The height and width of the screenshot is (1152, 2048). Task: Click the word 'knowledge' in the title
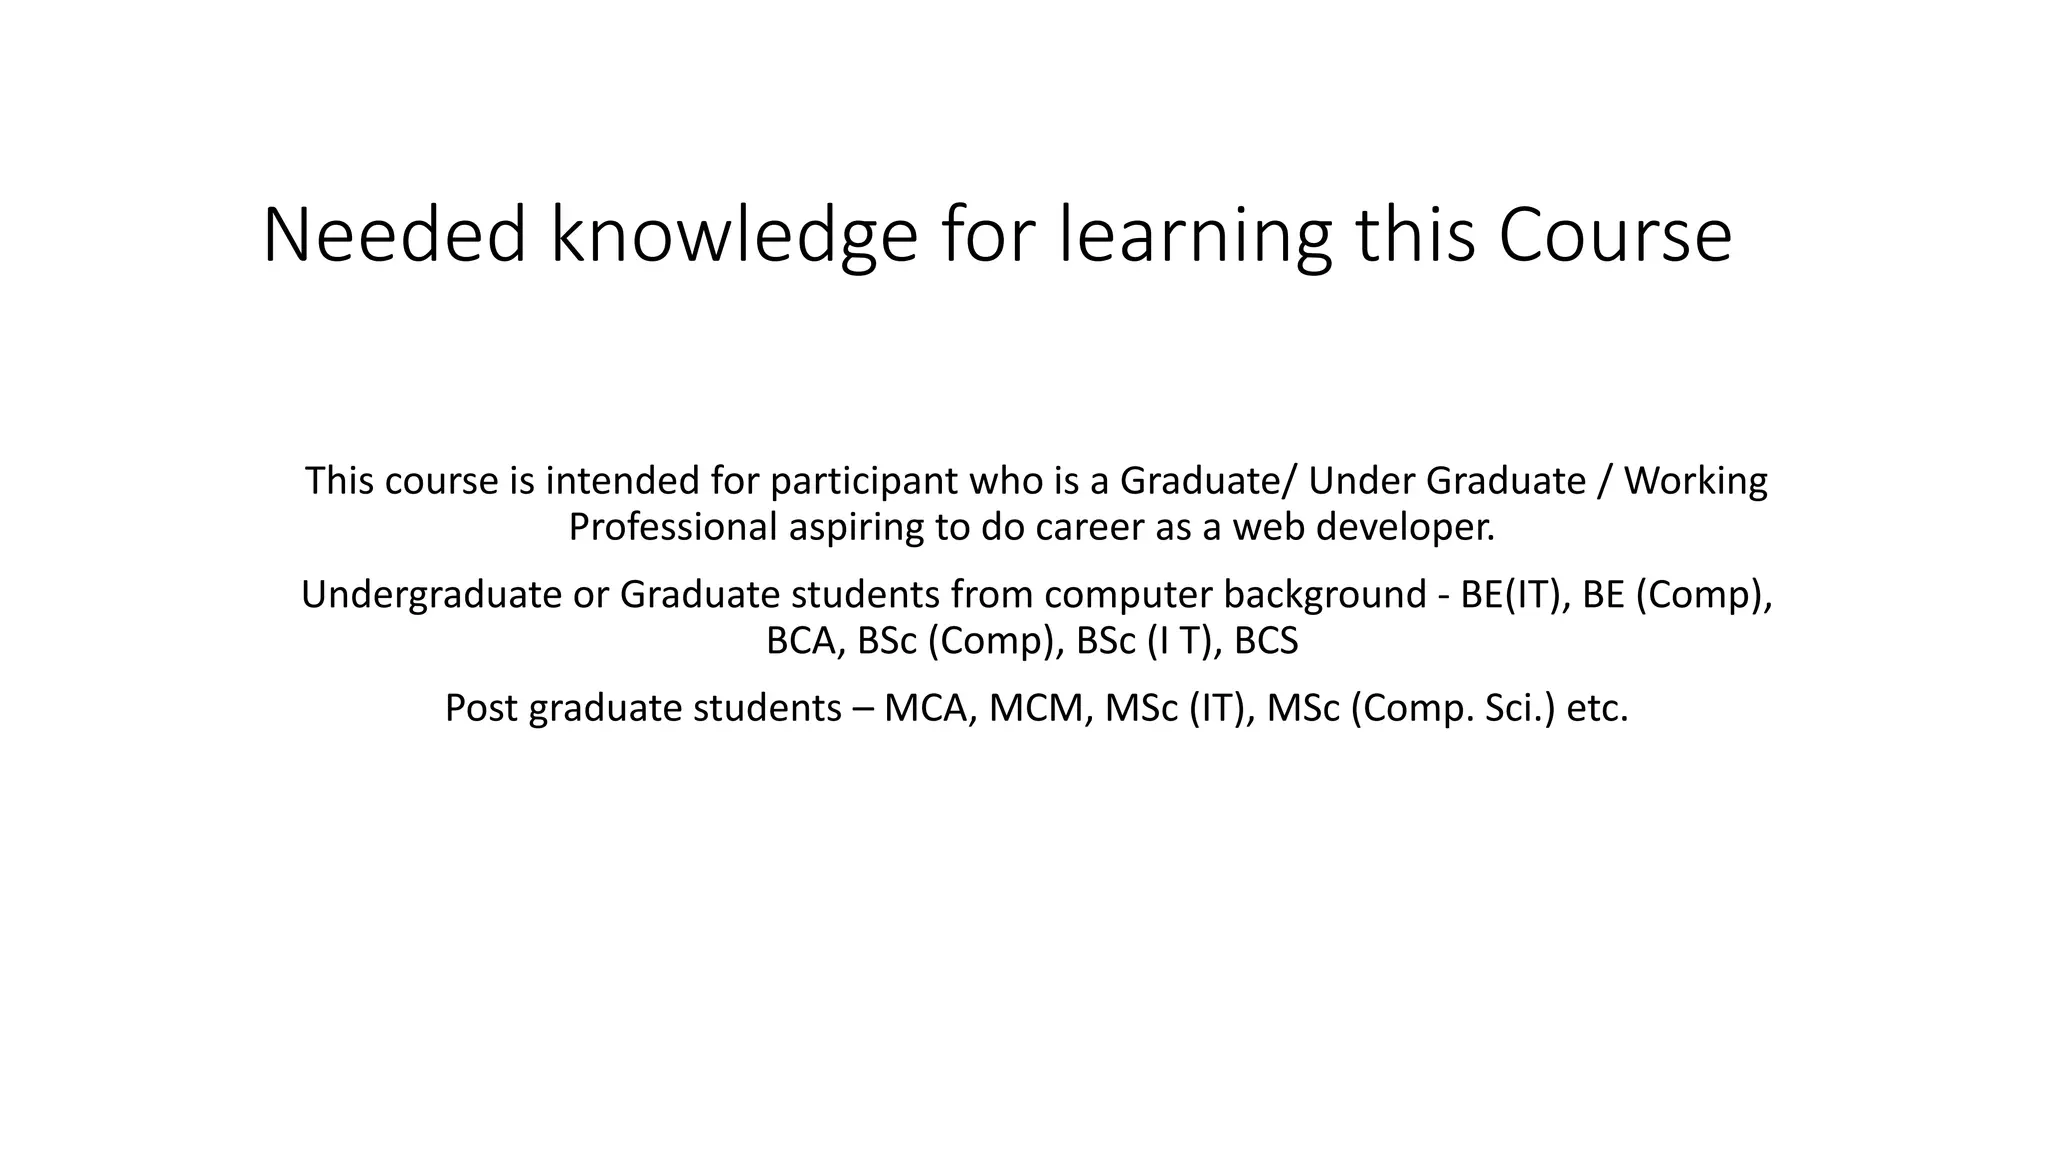733,237
